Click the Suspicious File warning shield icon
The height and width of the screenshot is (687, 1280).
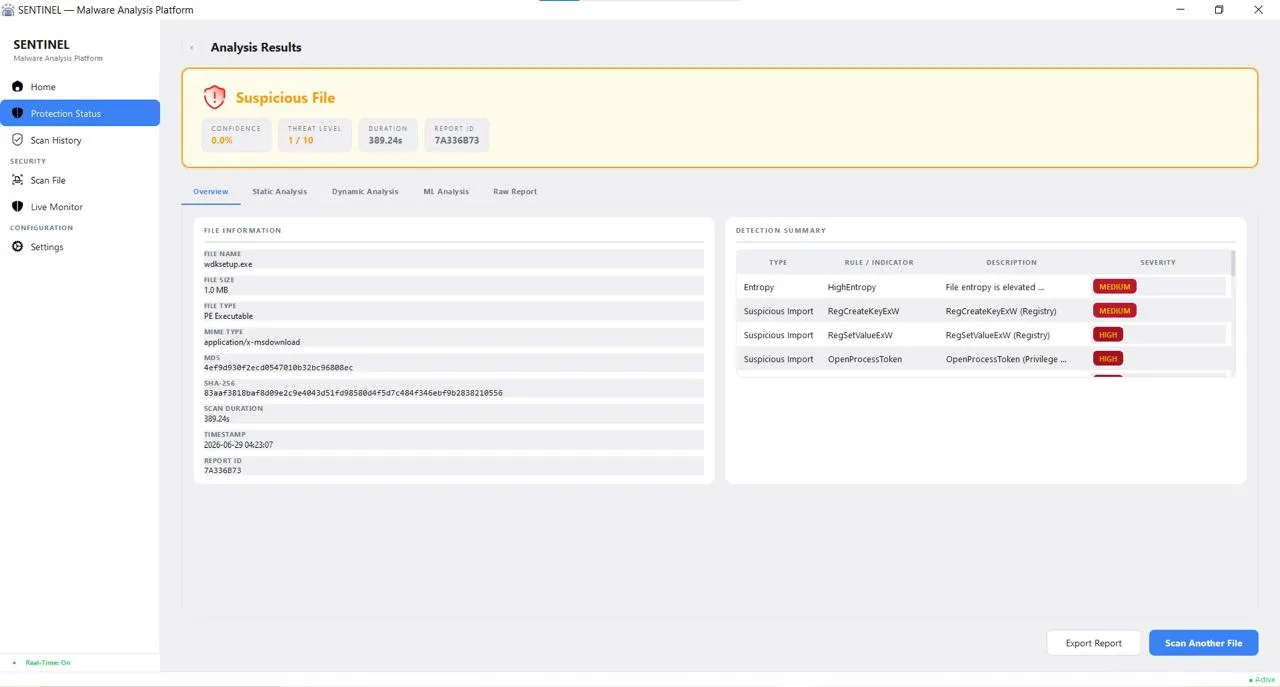pos(214,97)
